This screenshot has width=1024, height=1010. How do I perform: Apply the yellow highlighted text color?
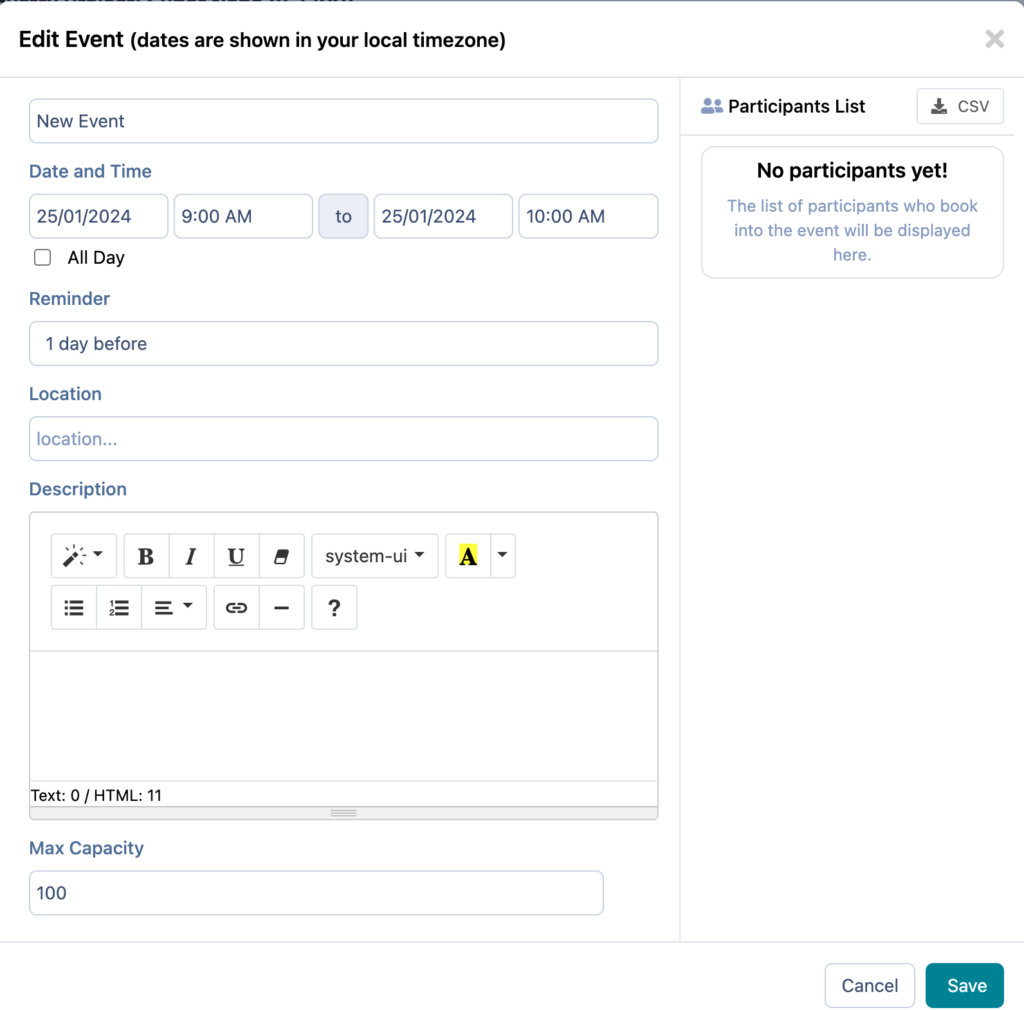(x=468, y=556)
